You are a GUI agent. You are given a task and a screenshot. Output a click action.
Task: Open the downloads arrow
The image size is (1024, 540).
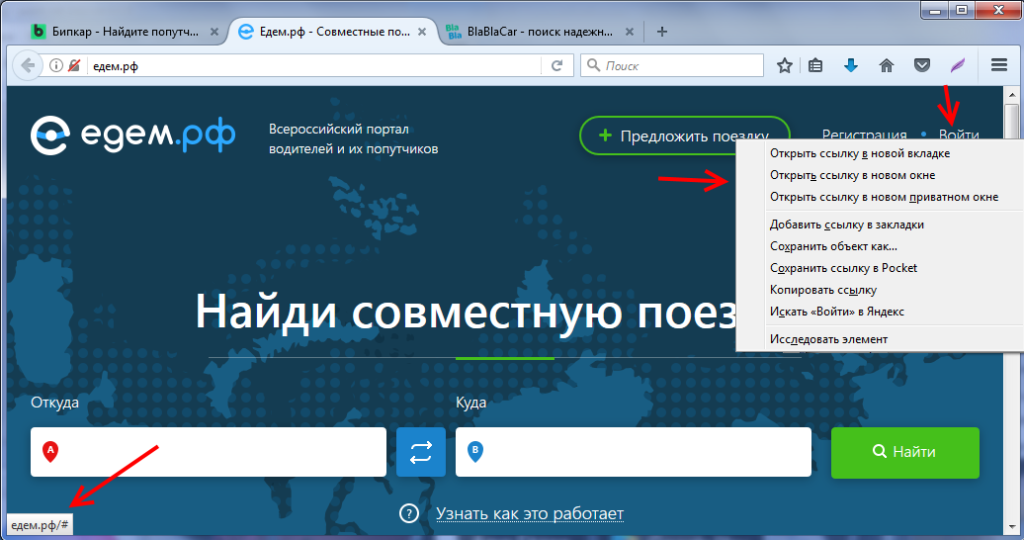pyautogui.click(x=851, y=65)
